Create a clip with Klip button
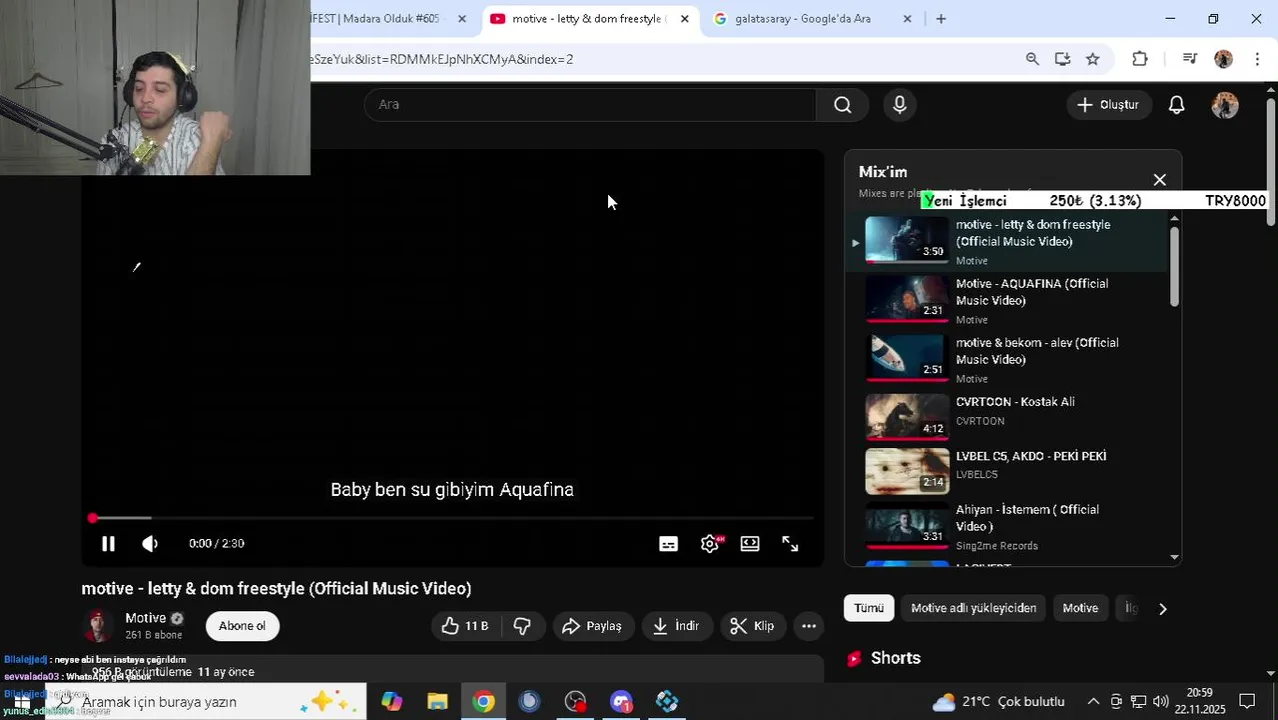The image size is (1278, 720). [753, 626]
